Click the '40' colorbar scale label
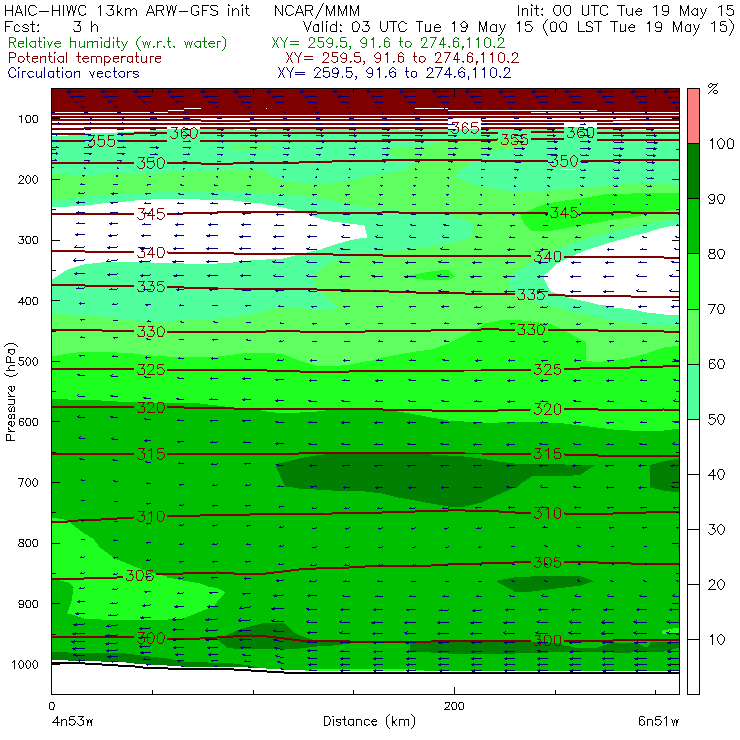 coord(716,475)
